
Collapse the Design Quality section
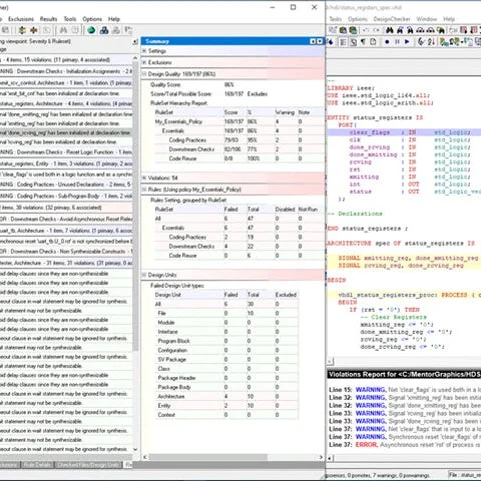pyautogui.click(x=144, y=74)
